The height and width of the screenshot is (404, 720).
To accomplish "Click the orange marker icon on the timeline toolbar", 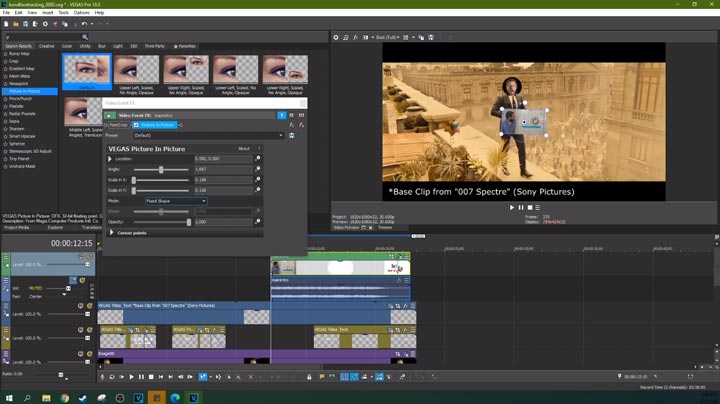I will pyautogui.click(x=322, y=377).
